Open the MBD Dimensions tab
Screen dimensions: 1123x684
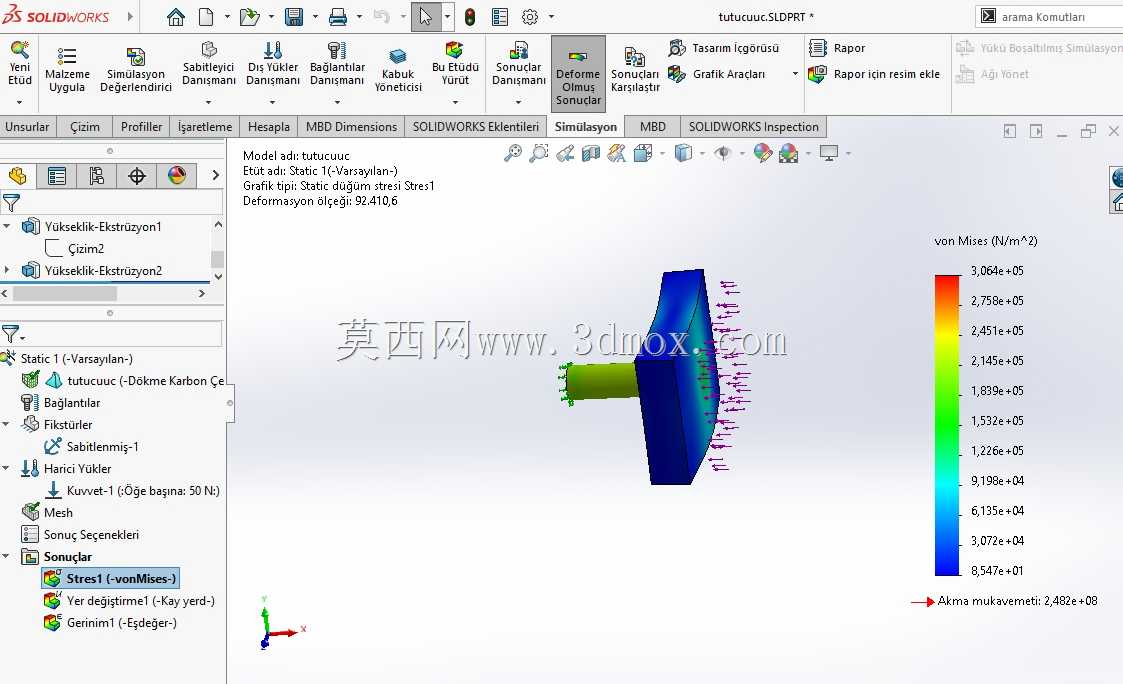[x=351, y=127]
